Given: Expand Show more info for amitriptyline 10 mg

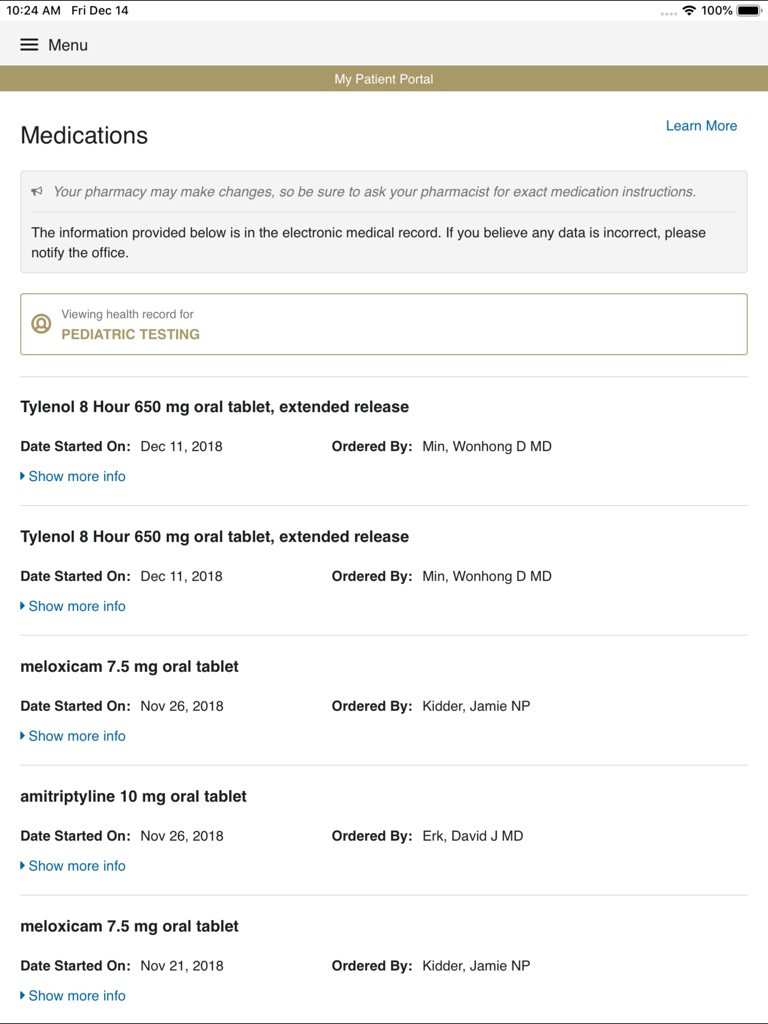Looking at the screenshot, I should (76, 866).
